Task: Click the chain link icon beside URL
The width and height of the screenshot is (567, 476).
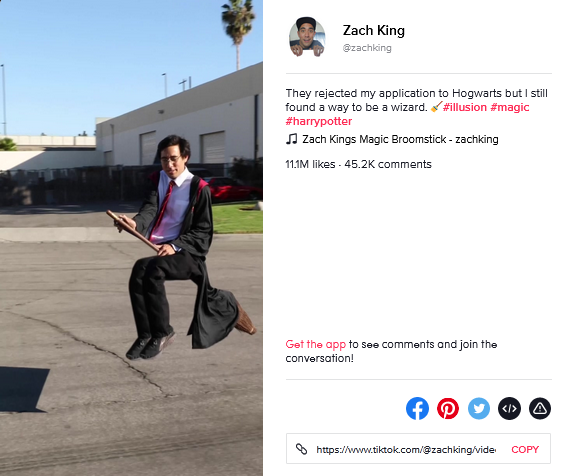Action: (x=302, y=449)
